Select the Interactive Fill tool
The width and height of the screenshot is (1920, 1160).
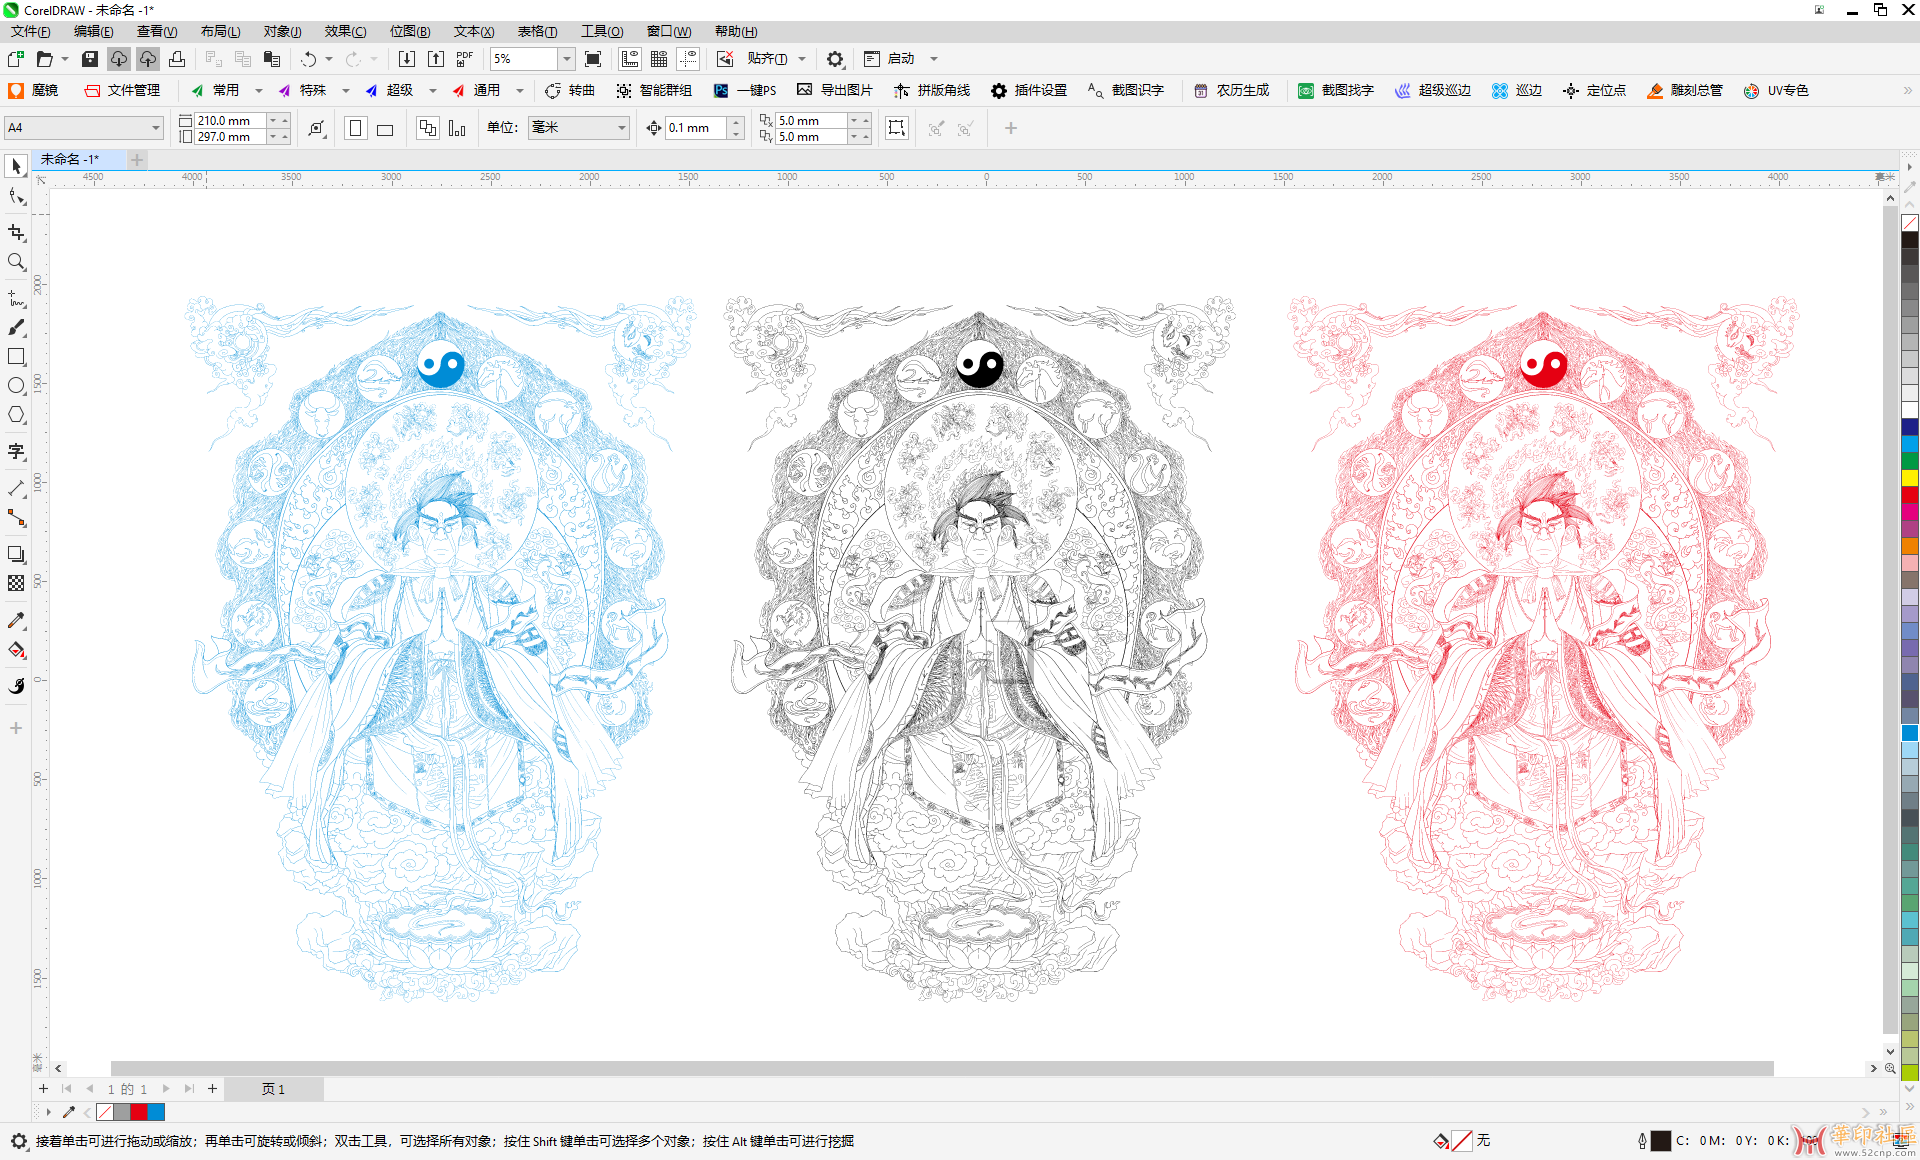coord(16,650)
